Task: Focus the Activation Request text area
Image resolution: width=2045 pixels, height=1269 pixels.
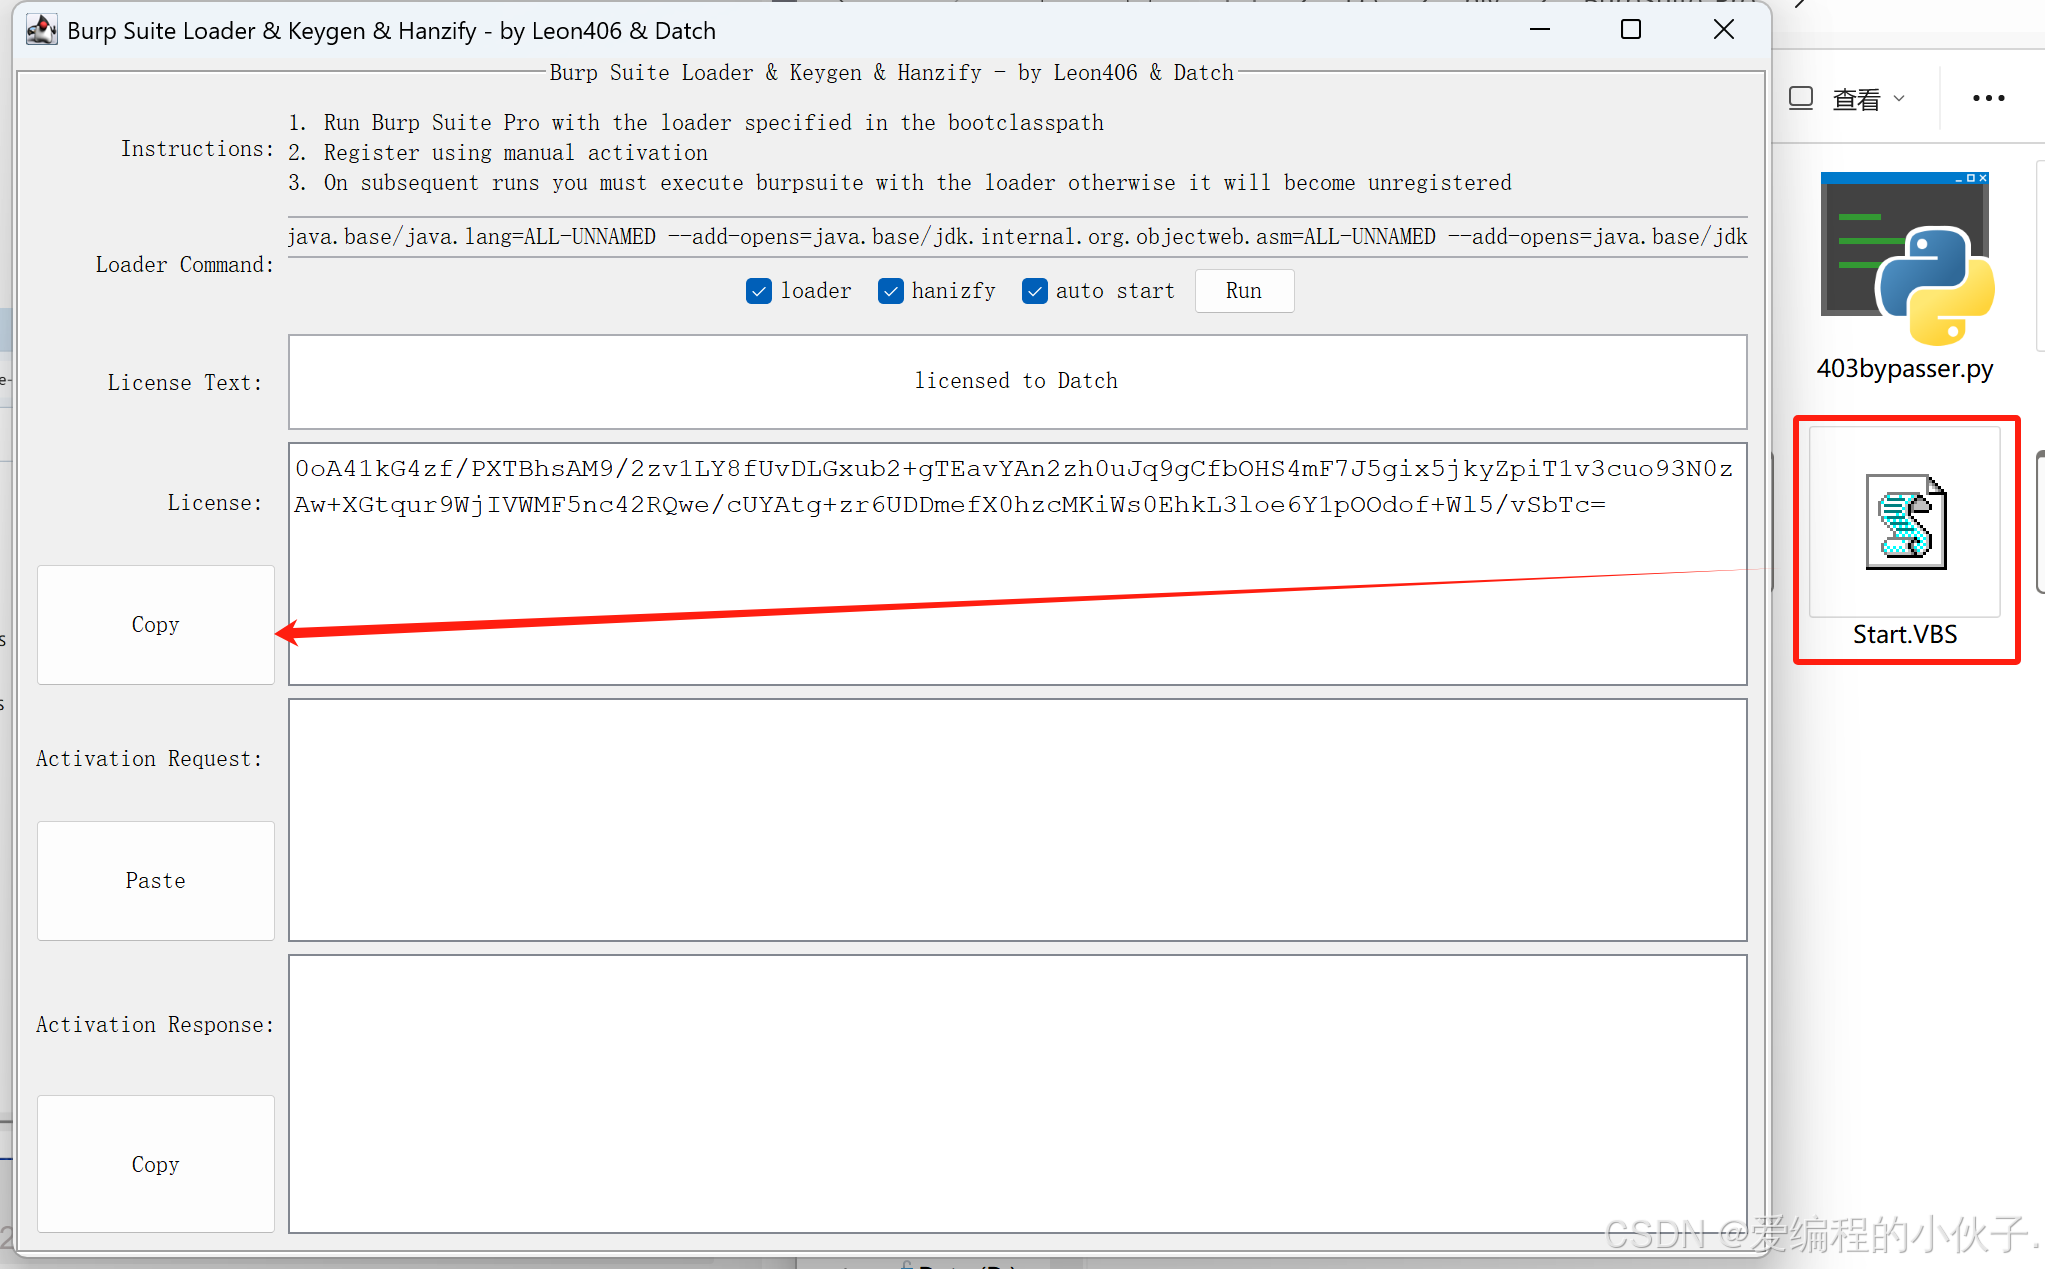Action: (1017, 820)
